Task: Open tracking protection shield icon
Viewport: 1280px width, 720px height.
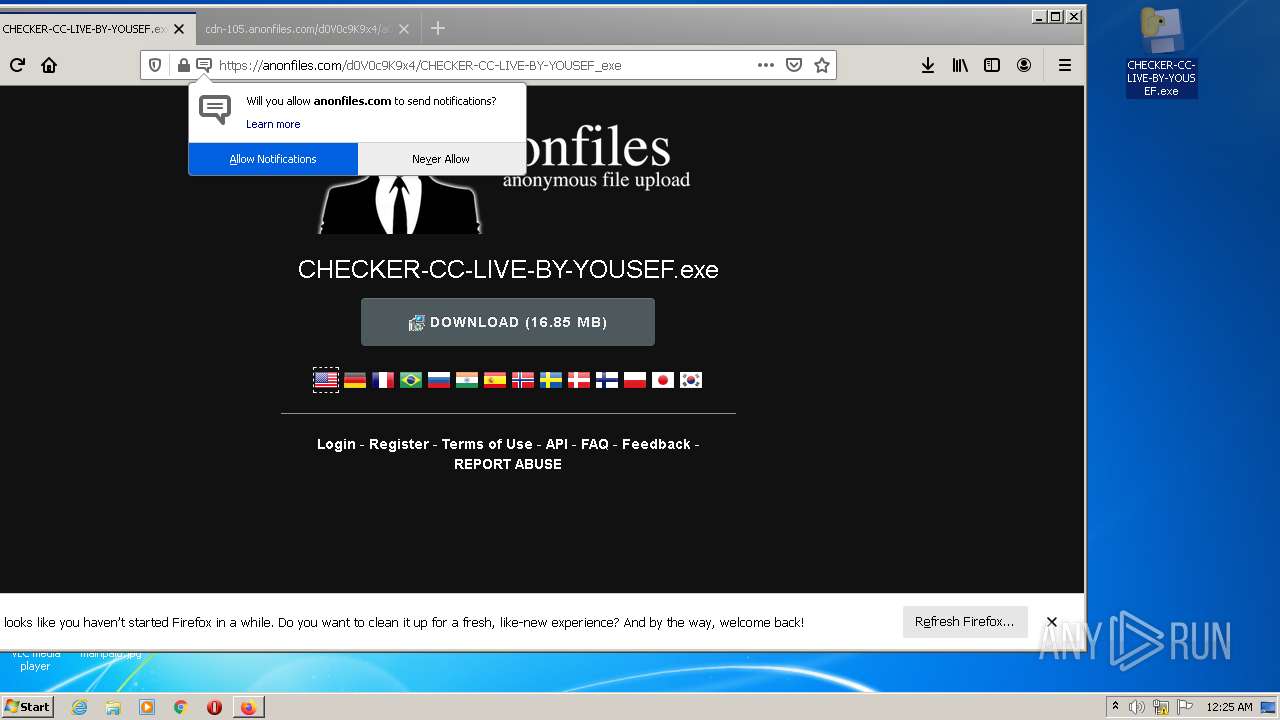Action: 155,65
